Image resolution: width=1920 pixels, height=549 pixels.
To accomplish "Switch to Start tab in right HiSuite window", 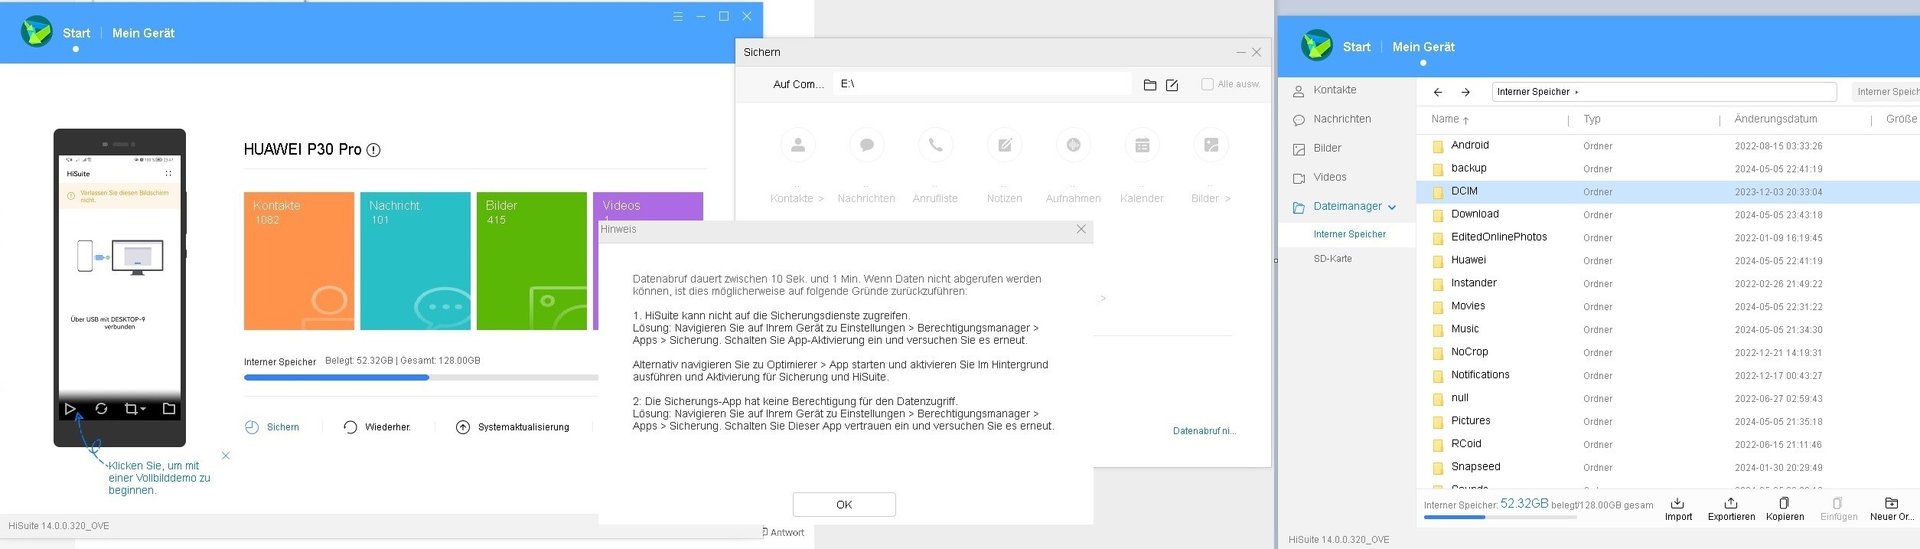I will 1357,47.
